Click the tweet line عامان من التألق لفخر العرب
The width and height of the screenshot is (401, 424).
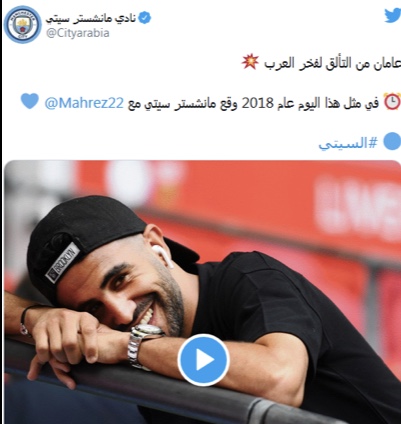(x=333, y=63)
